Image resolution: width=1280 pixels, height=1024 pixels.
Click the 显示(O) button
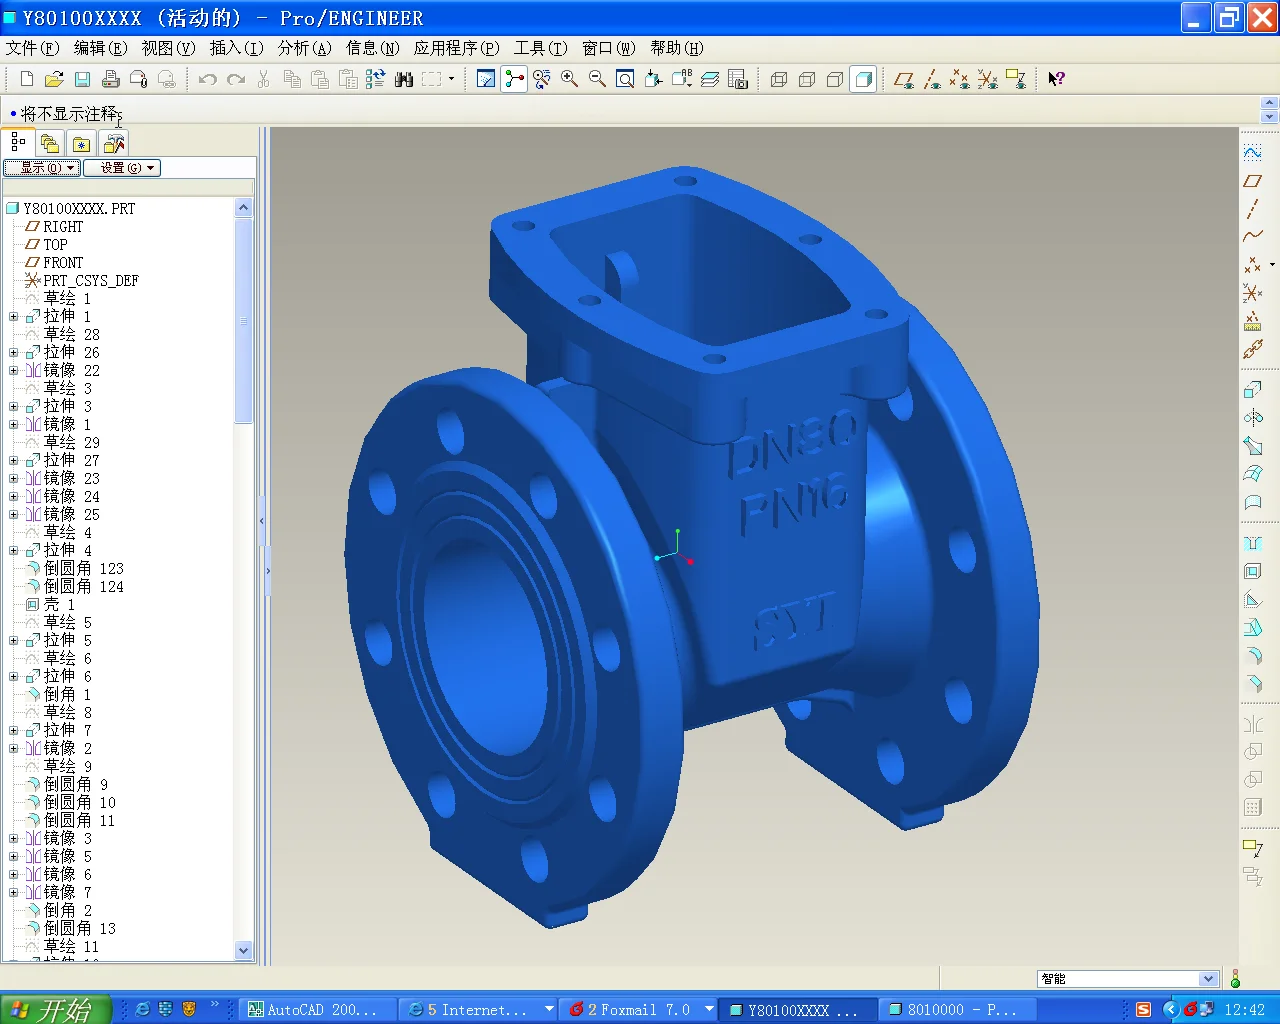click(41, 168)
